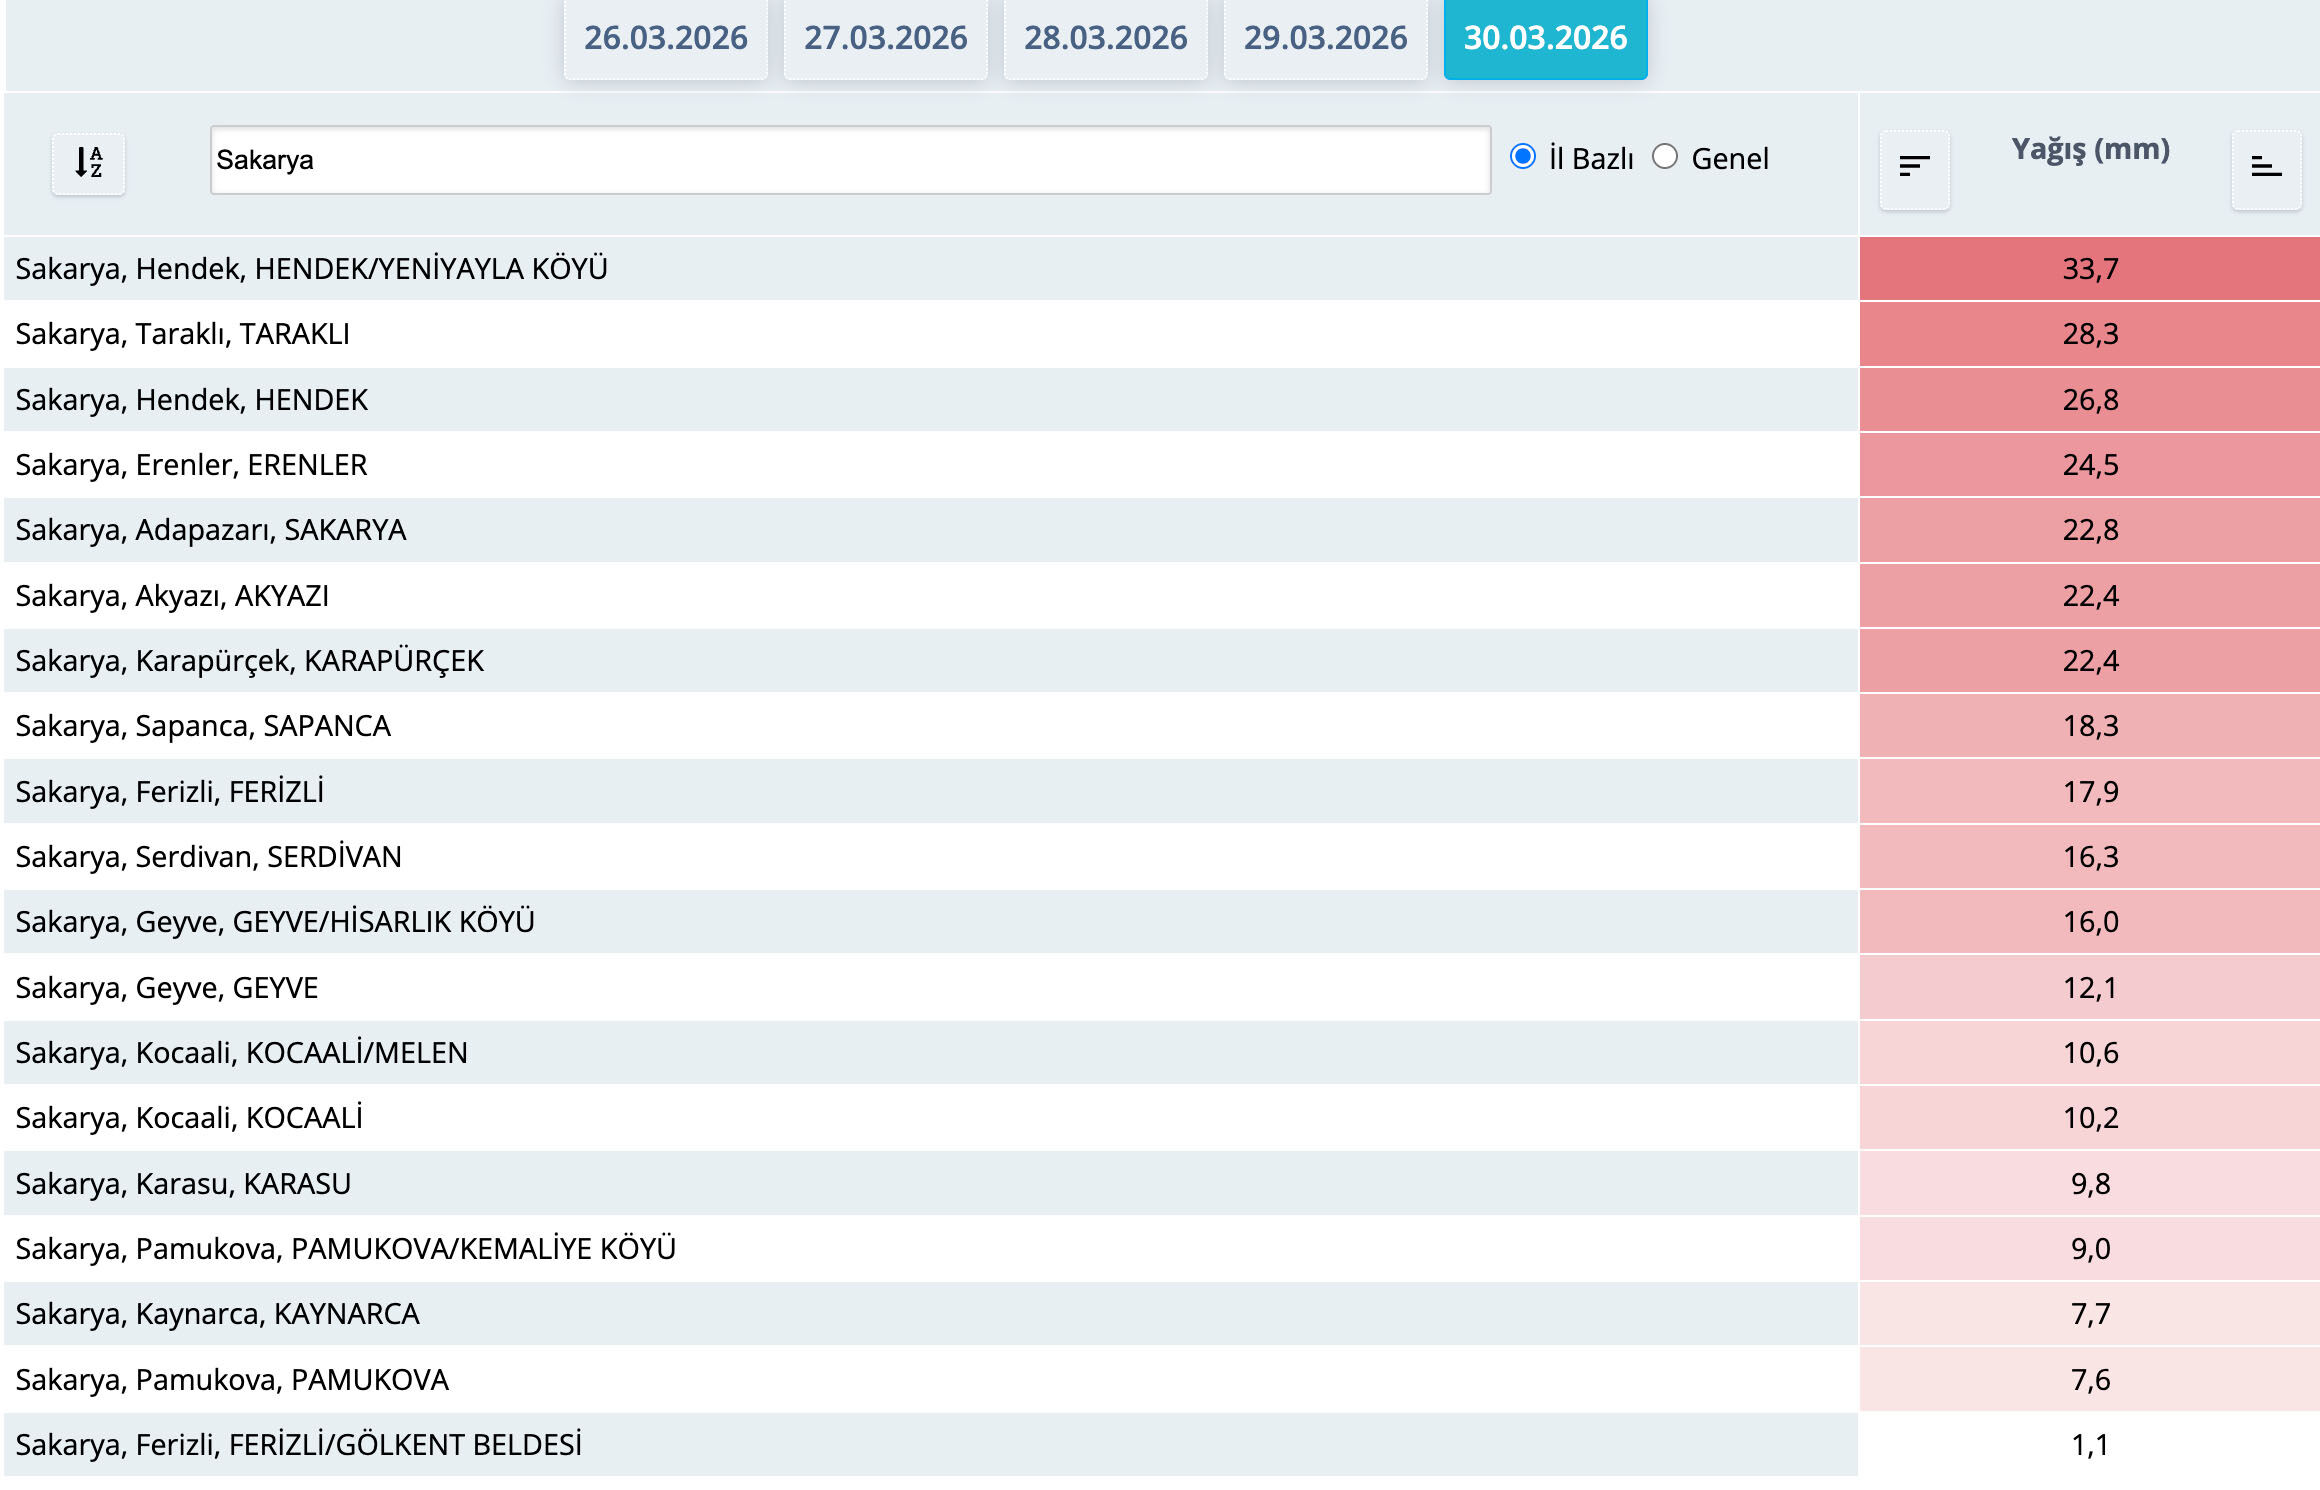
Task: Open the 29.03.2026 date tab
Action: [1325, 38]
